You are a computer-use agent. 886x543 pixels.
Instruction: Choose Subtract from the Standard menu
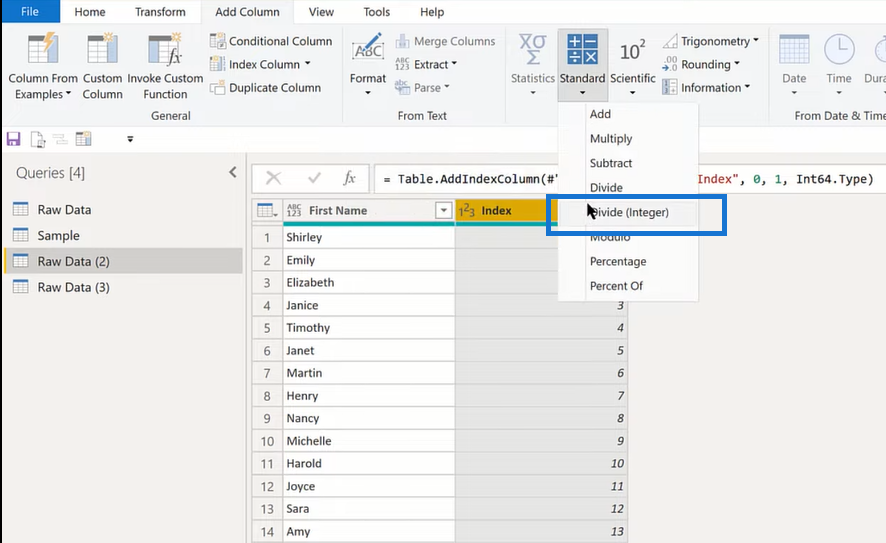628,163
